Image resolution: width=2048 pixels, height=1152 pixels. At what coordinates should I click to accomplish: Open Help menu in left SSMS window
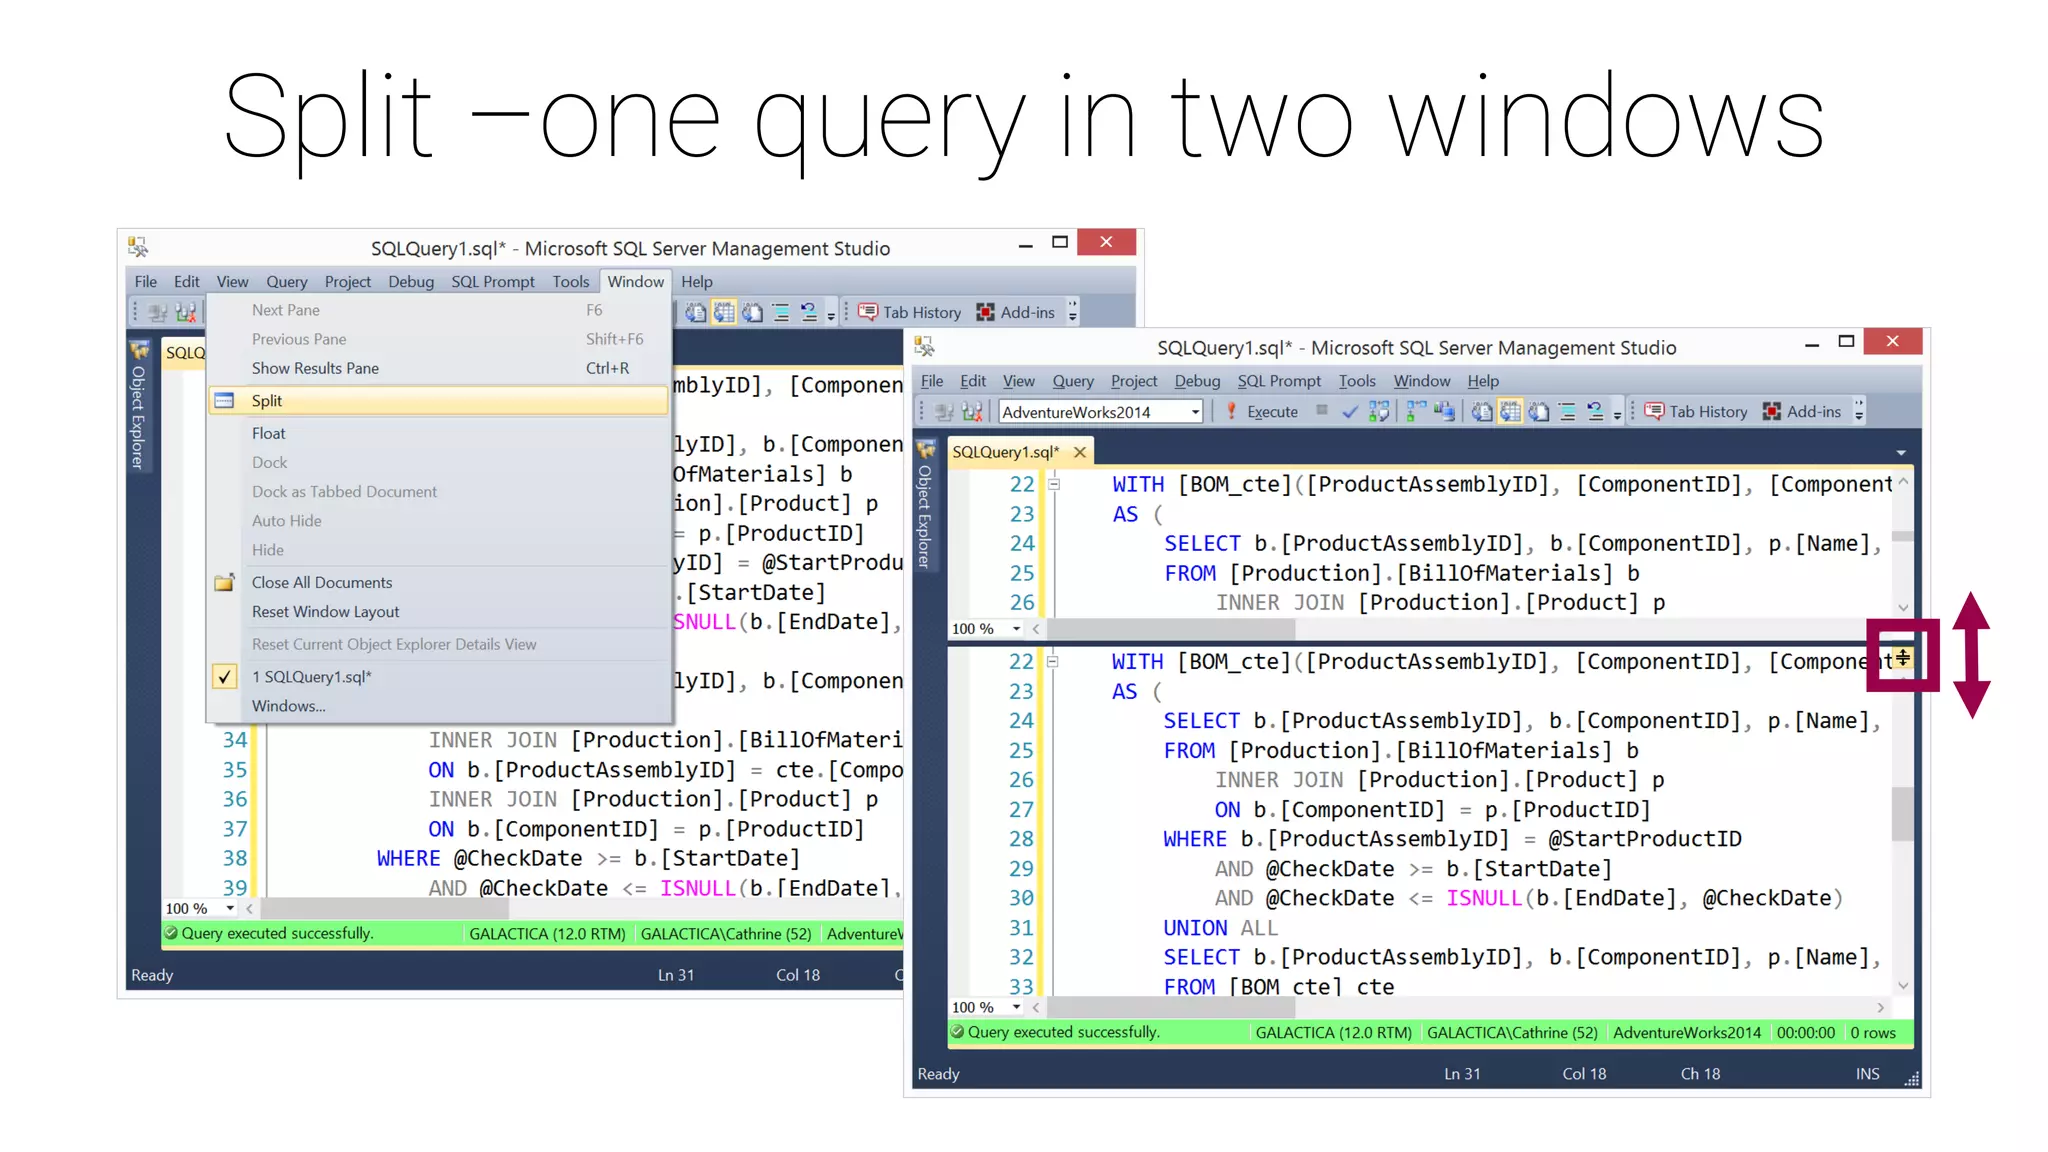(696, 281)
